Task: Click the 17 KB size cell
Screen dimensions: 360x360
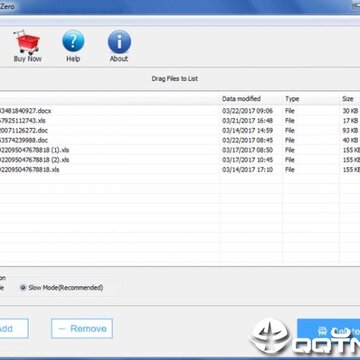Action: coord(350,121)
